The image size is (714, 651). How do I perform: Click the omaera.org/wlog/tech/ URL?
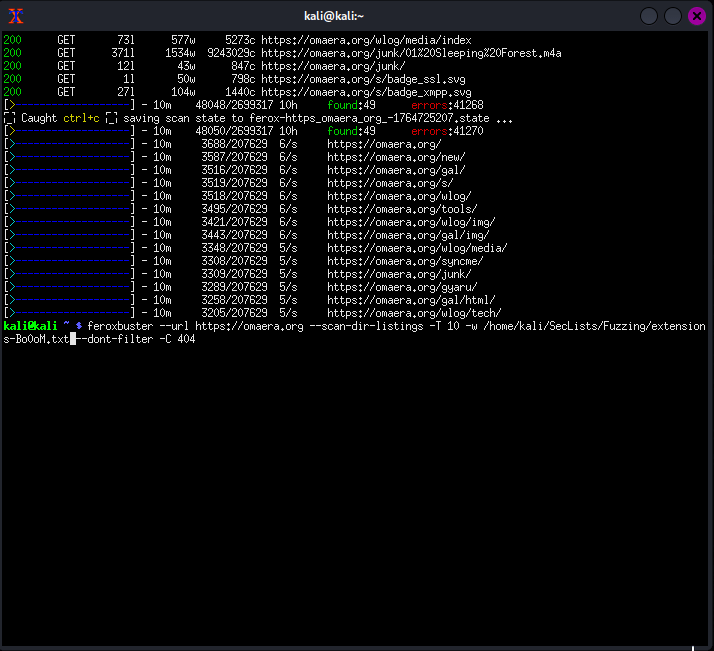(414, 313)
